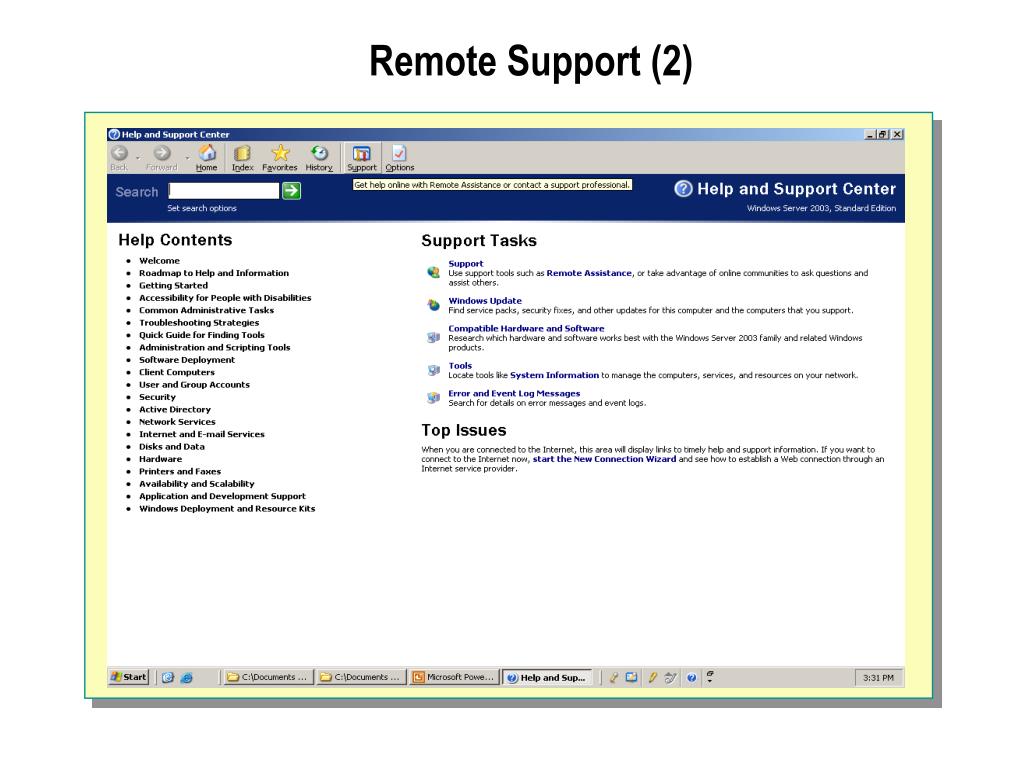The width and height of the screenshot is (1024, 768).
Task: Open the Options toolbar icon
Action: (400, 158)
